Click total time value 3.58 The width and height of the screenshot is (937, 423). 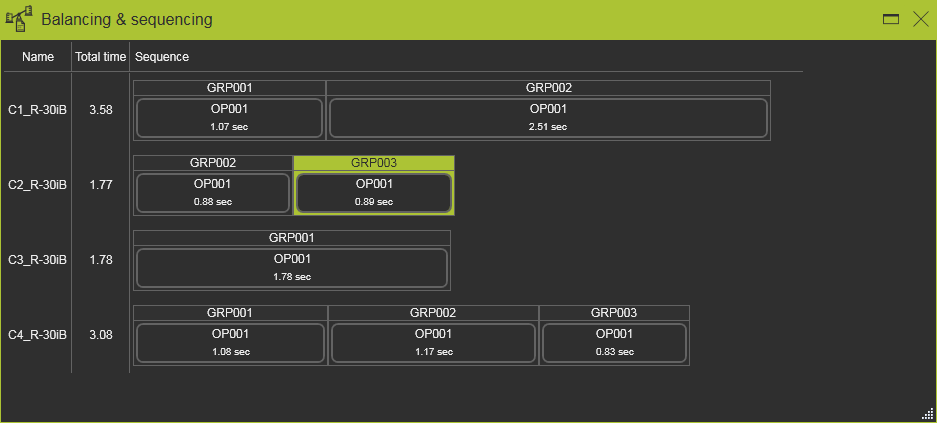coord(100,110)
